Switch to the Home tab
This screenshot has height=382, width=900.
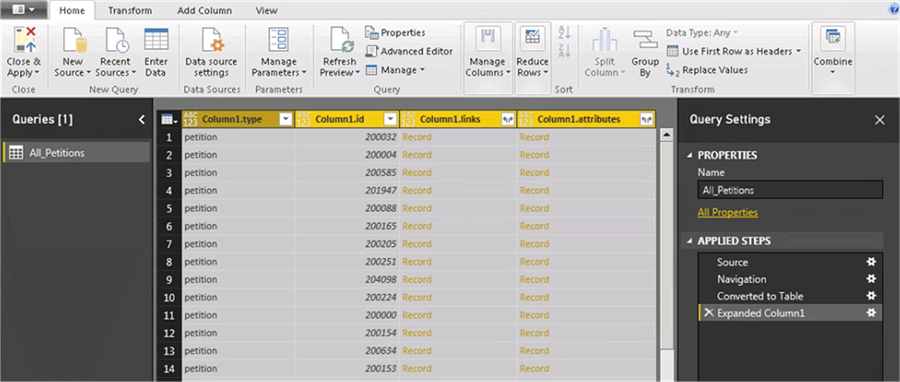[x=72, y=10]
